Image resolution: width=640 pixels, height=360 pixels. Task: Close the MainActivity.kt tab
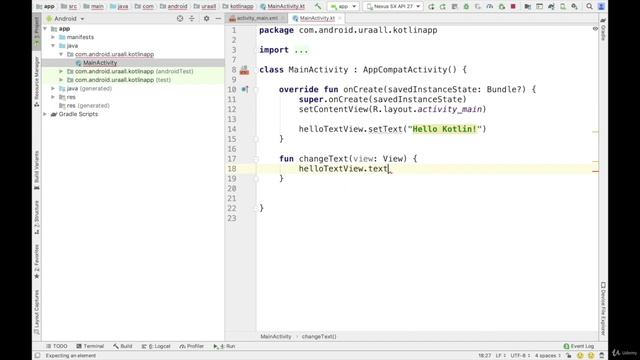340,18
